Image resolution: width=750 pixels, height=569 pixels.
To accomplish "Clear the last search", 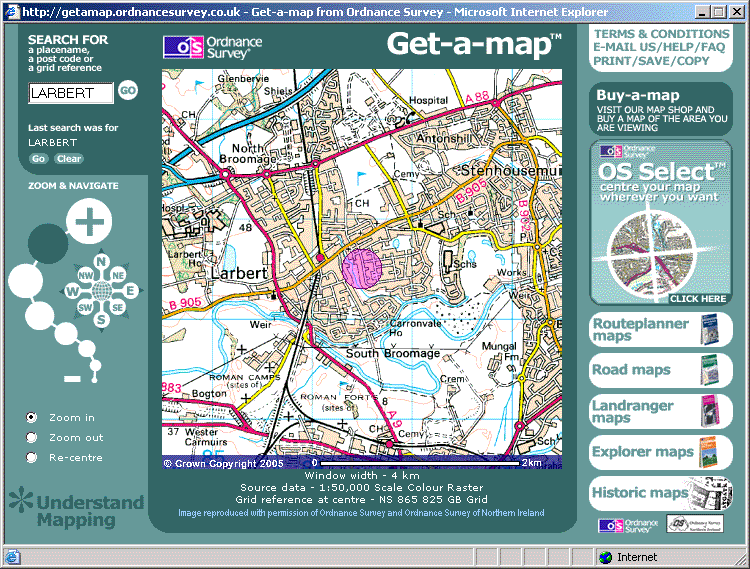I will [x=69, y=159].
